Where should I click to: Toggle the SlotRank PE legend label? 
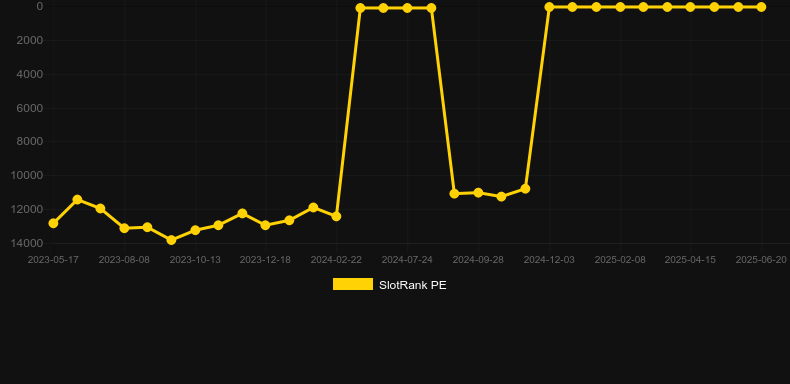click(x=412, y=285)
